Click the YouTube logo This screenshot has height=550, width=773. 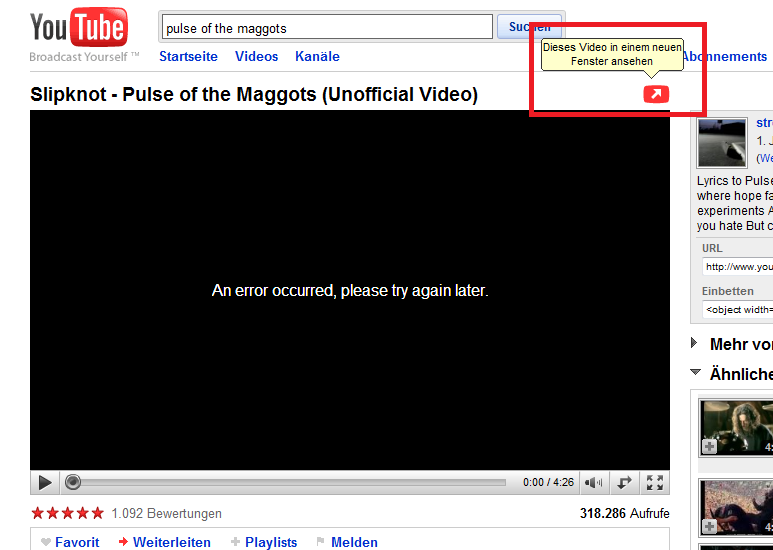[x=79, y=27]
